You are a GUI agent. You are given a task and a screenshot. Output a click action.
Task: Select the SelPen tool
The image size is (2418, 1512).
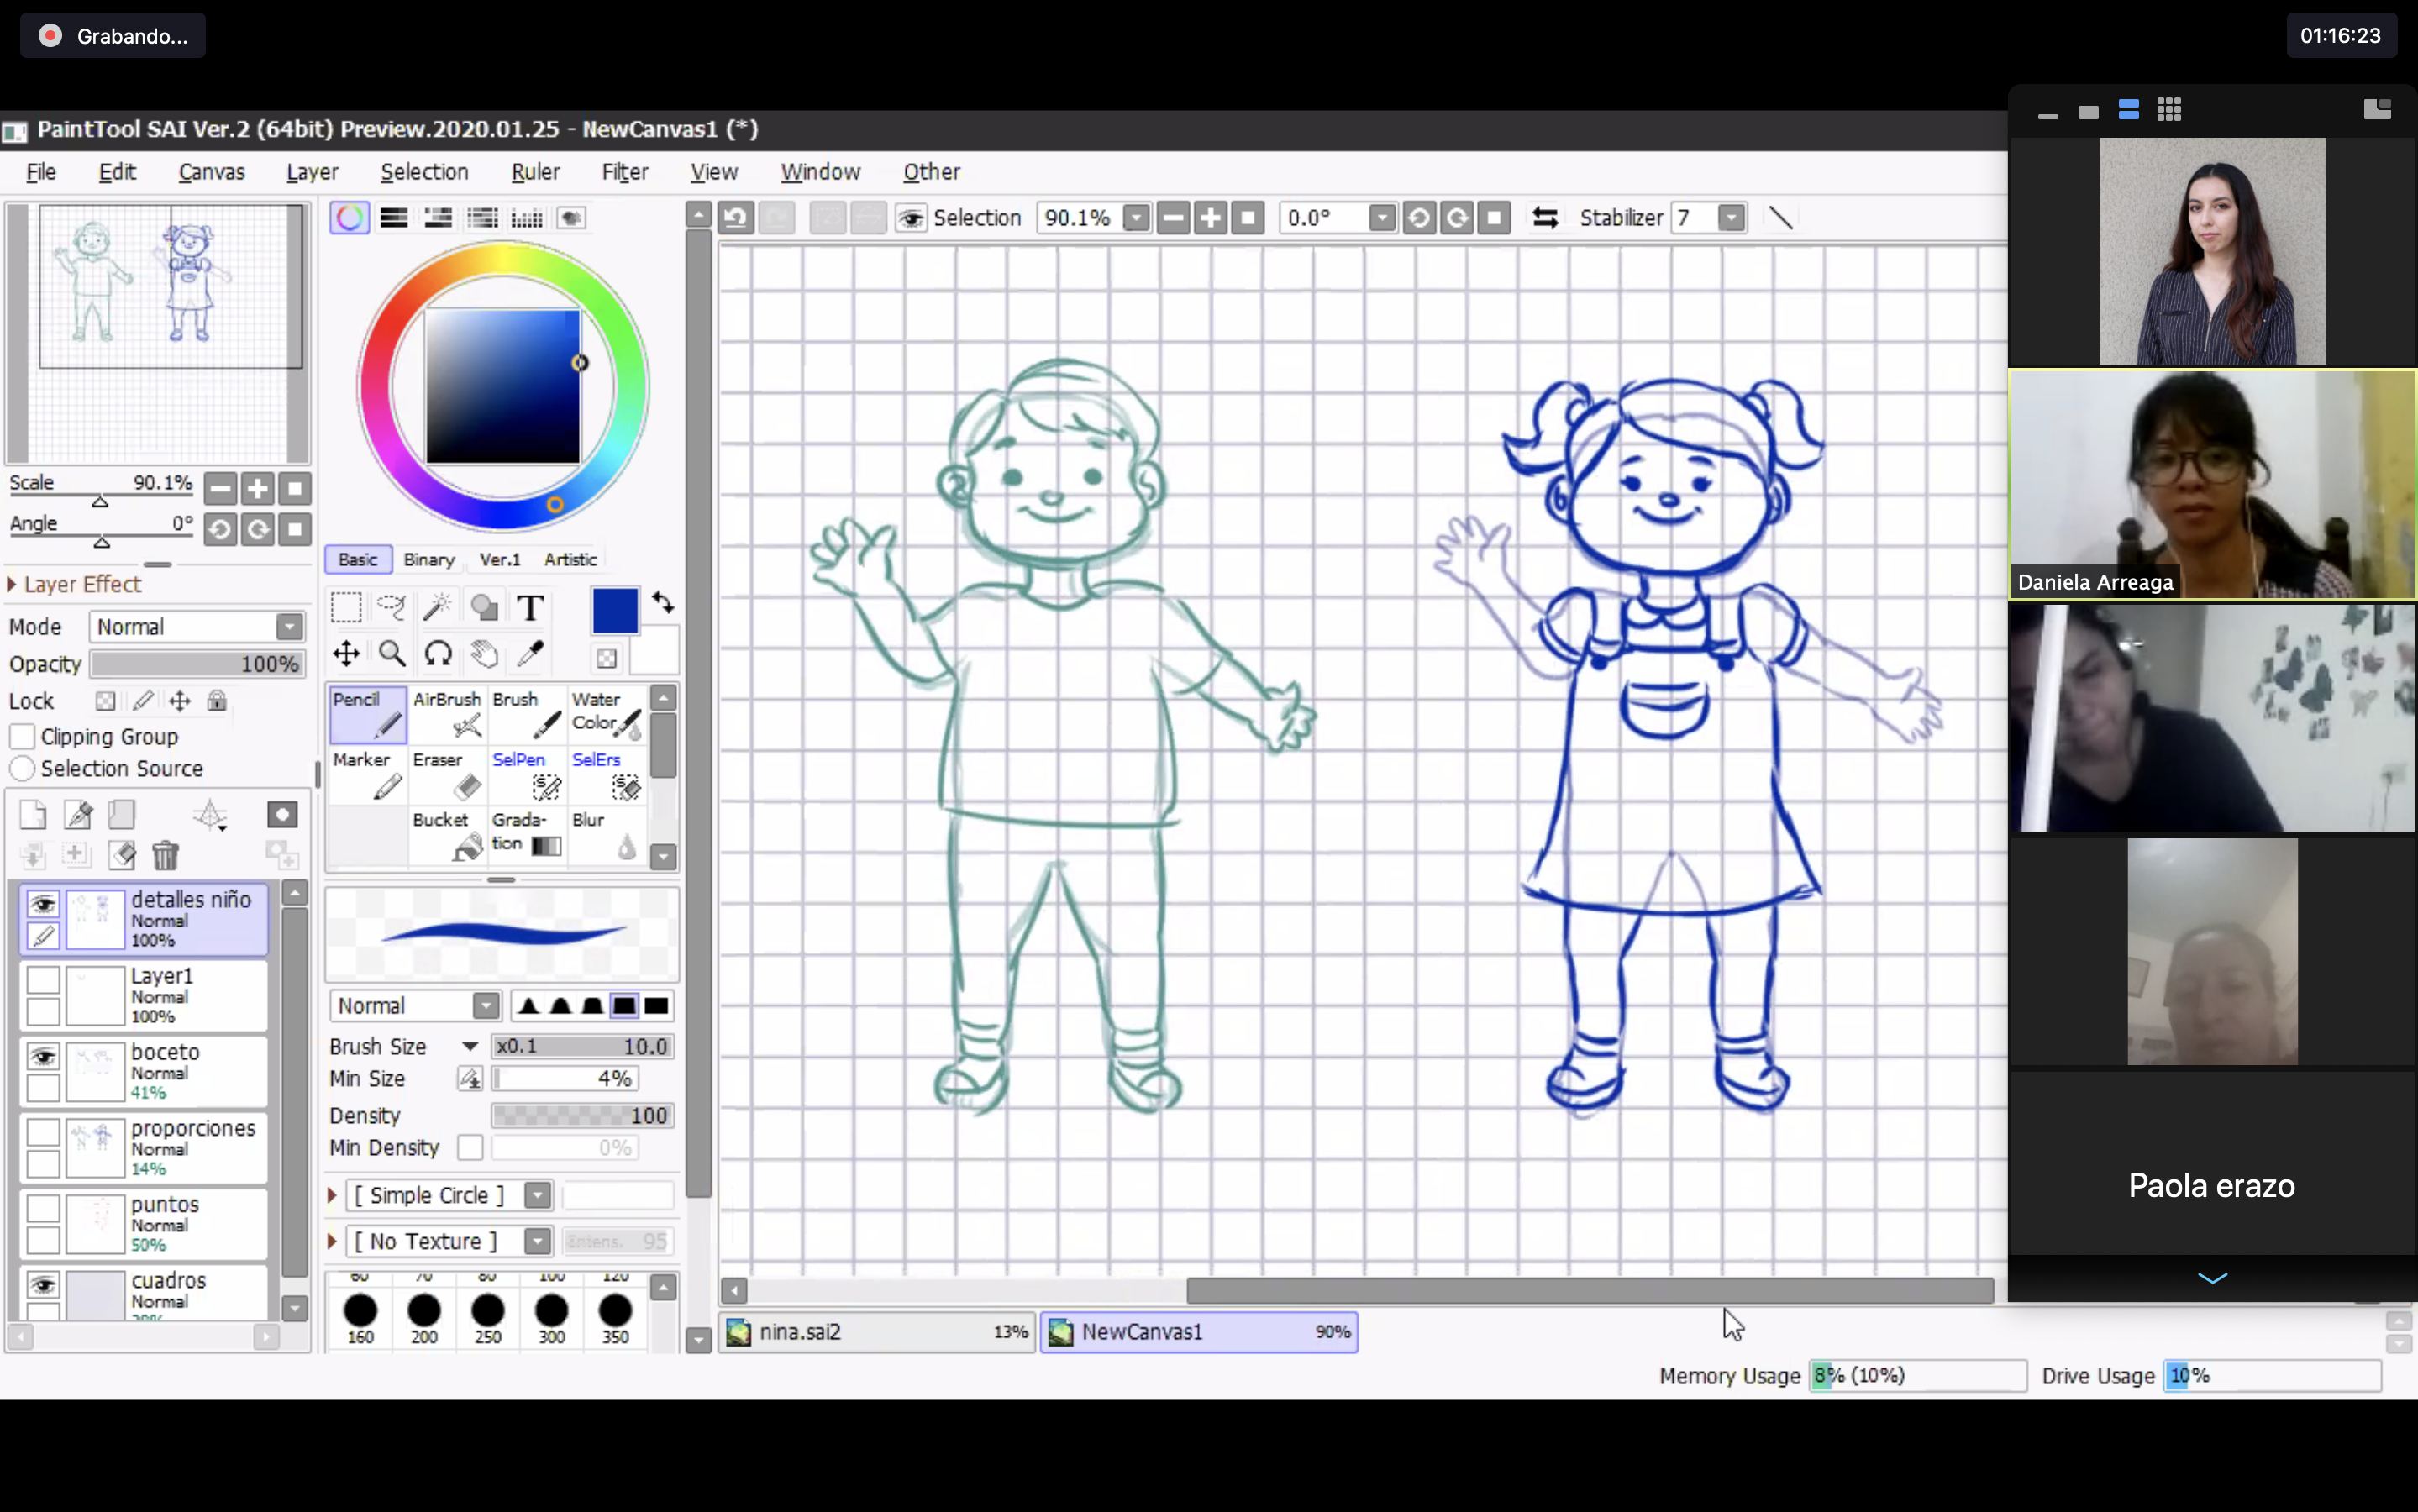527,774
